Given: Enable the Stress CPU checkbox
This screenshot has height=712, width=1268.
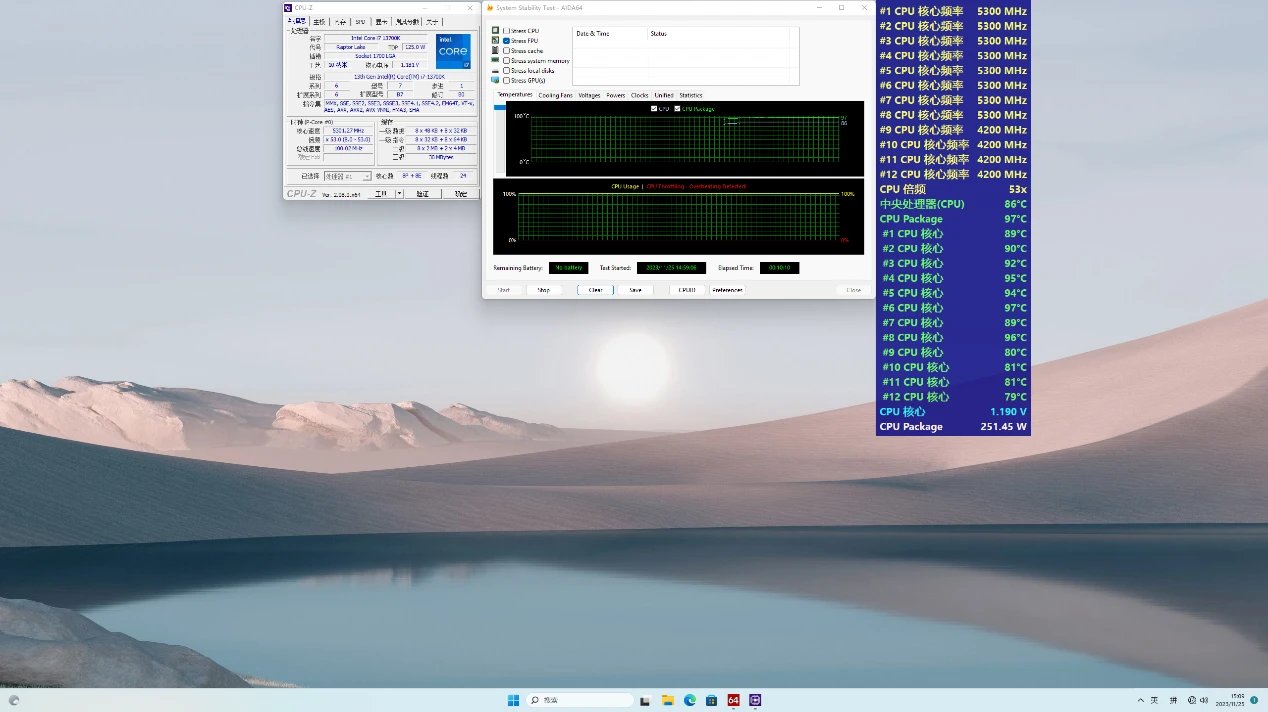Looking at the screenshot, I should pos(506,31).
